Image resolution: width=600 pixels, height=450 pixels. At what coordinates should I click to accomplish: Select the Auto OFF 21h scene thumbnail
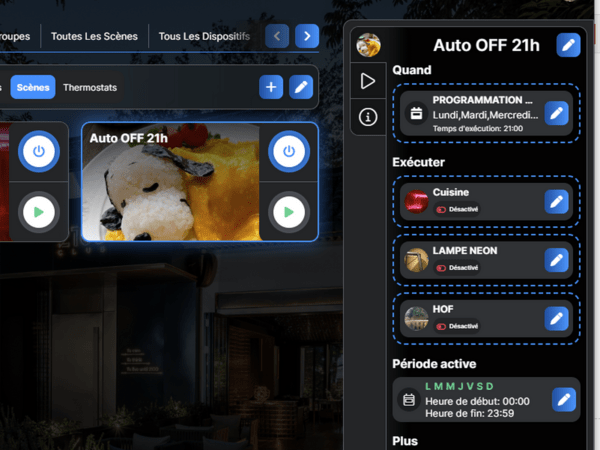170,190
